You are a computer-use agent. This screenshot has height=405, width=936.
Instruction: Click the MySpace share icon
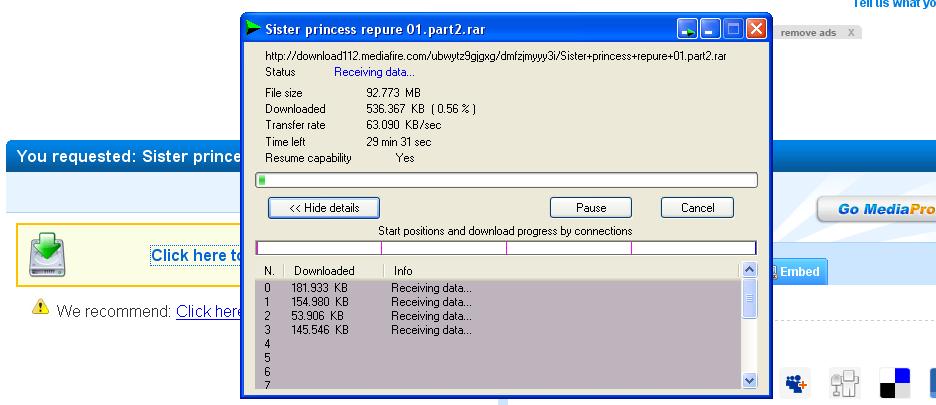796,383
